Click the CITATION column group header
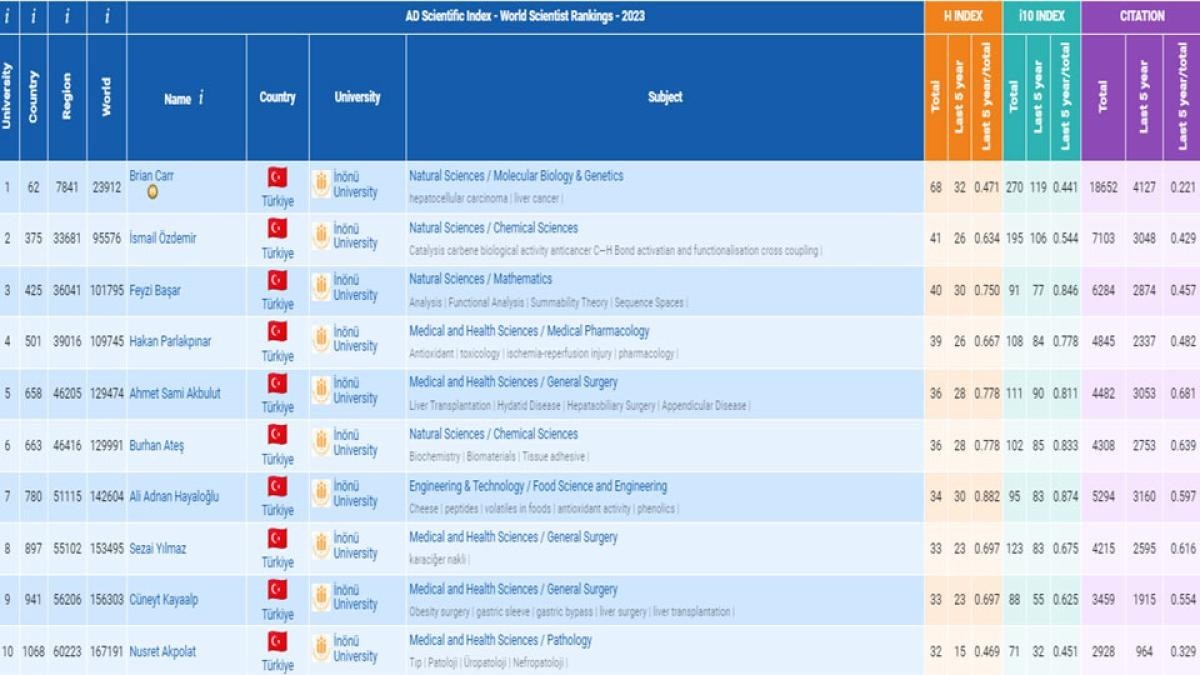The image size is (1200, 675). (x=1141, y=16)
